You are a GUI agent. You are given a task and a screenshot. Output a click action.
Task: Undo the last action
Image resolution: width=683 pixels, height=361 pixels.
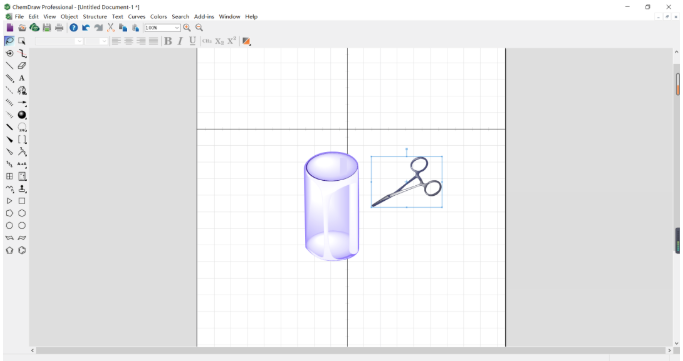pyautogui.click(x=86, y=27)
